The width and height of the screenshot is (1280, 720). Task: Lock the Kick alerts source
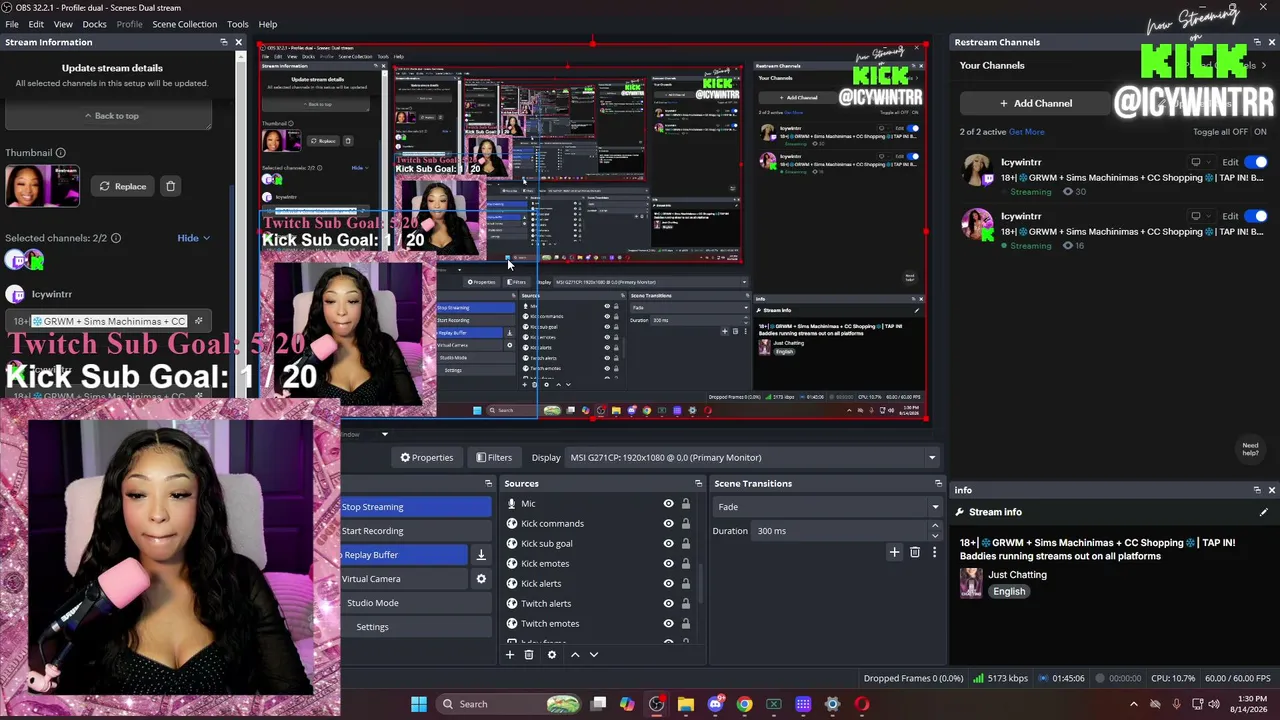685,584
